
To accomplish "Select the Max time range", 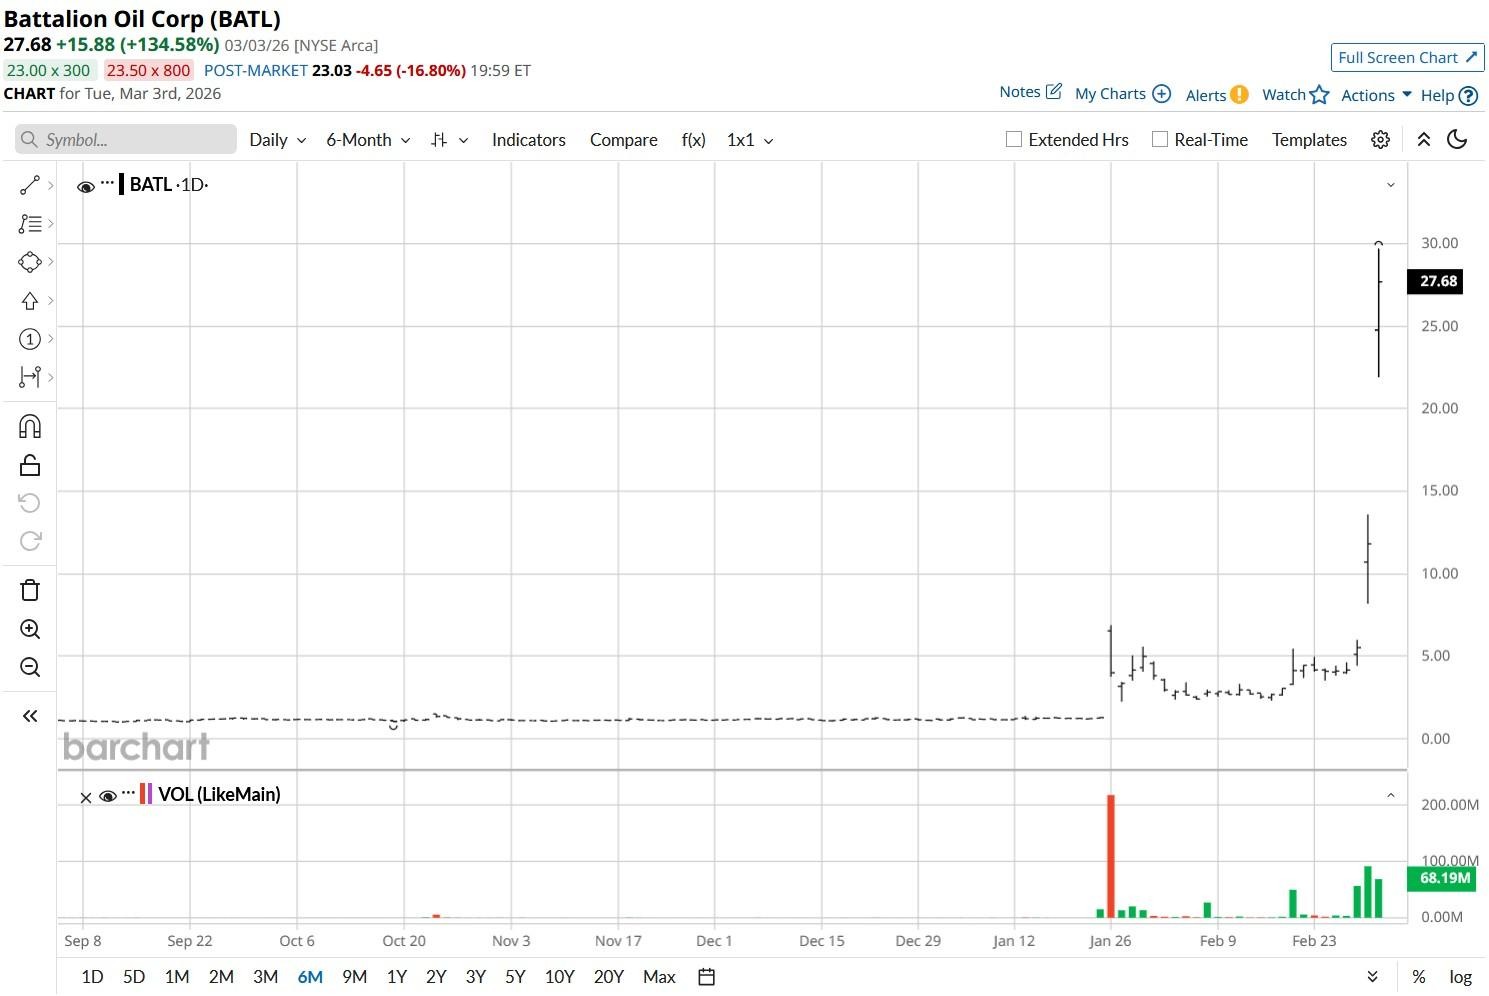I will 659,977.
